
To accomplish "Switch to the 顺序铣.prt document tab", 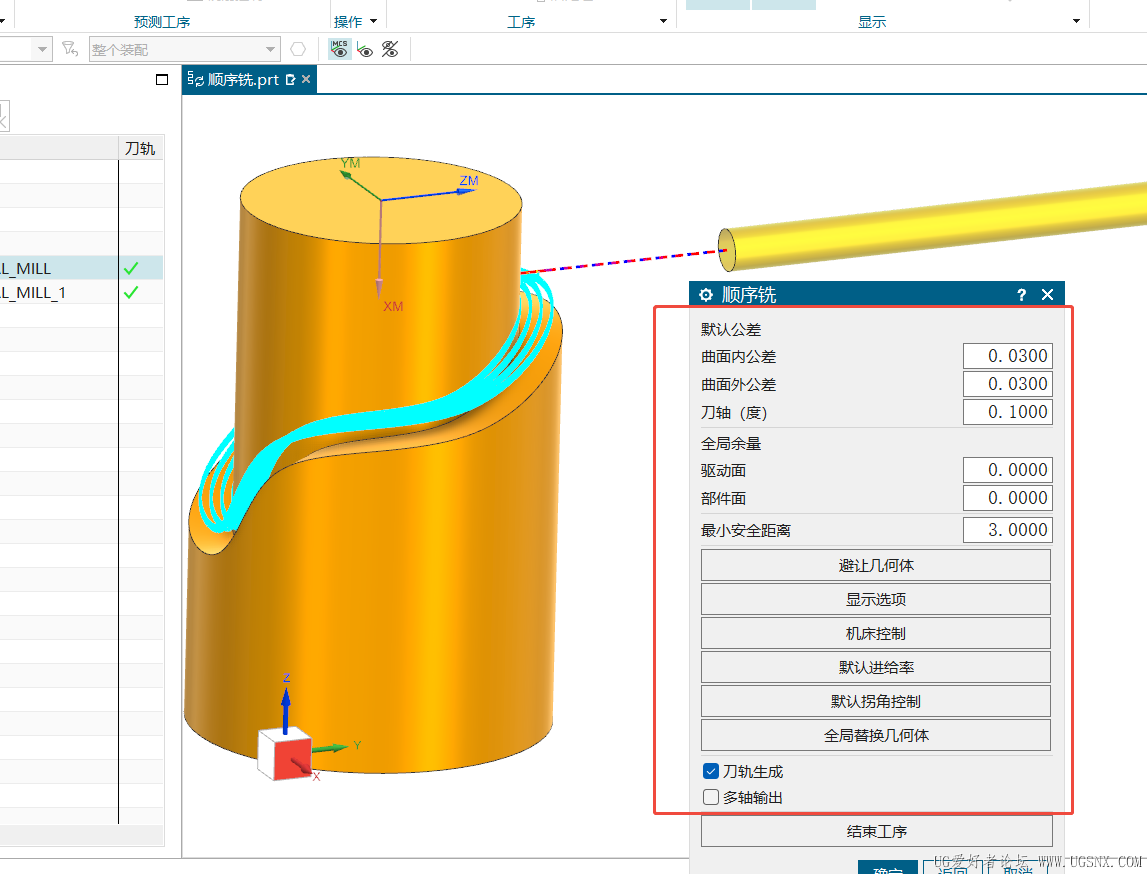I will (x=243, y=80).
